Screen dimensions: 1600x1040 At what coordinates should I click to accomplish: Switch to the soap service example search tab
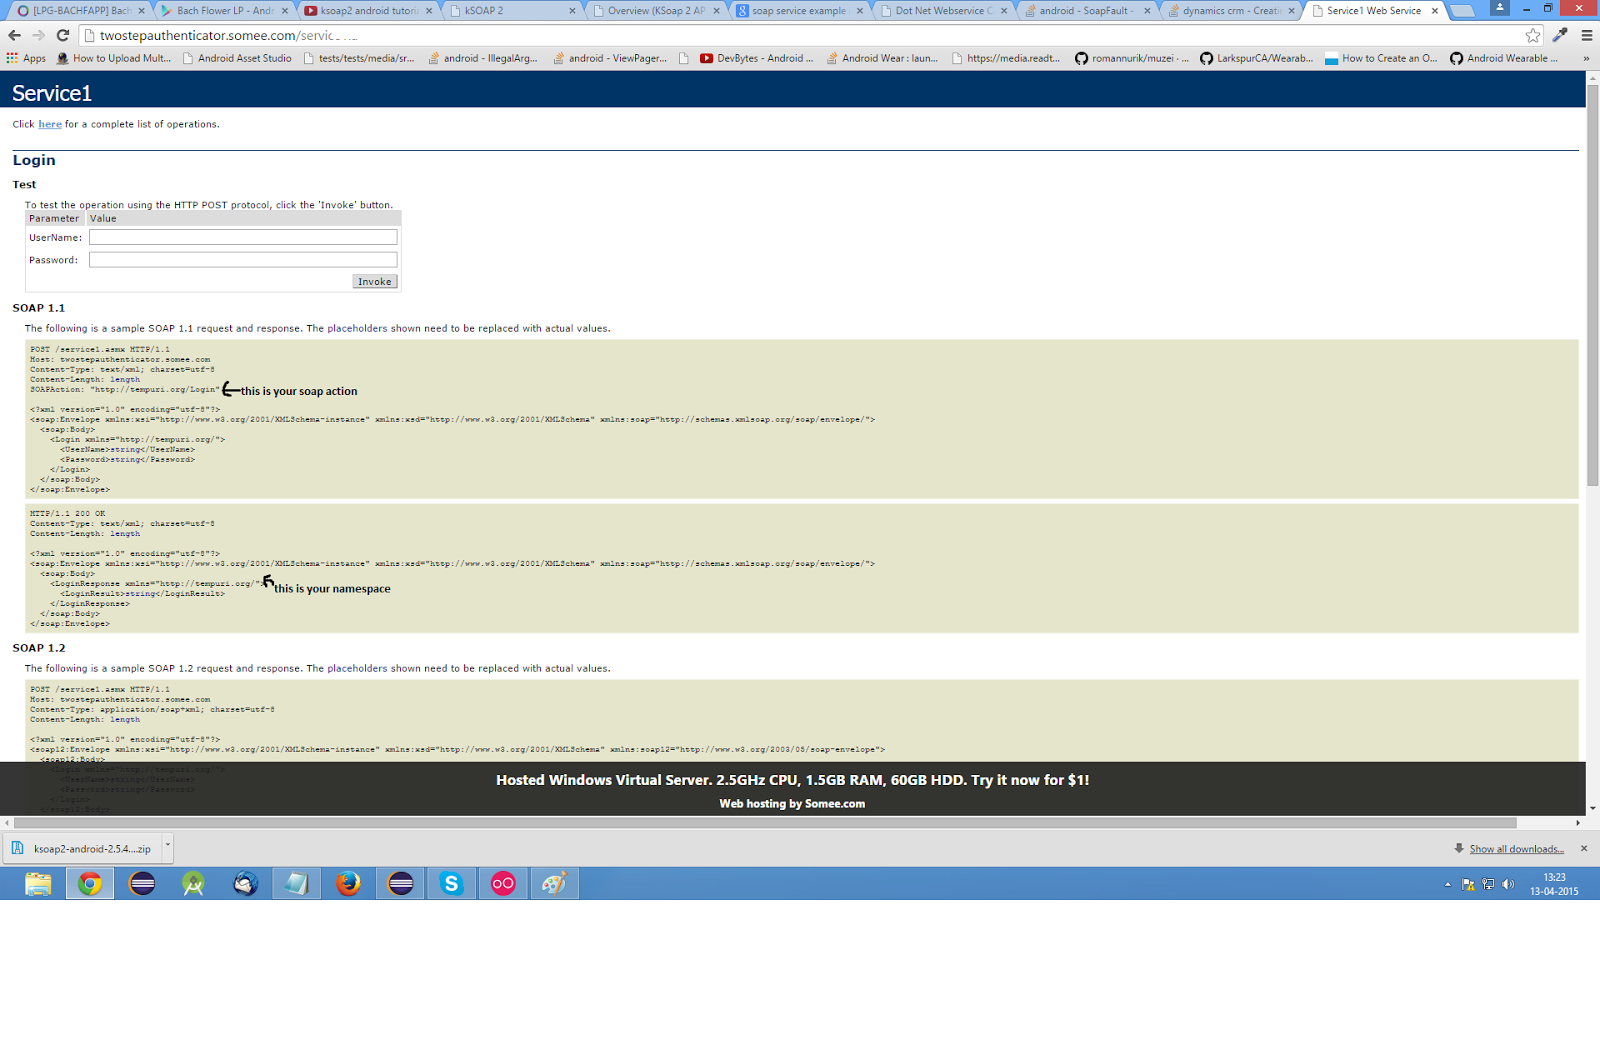coord(797,10)
